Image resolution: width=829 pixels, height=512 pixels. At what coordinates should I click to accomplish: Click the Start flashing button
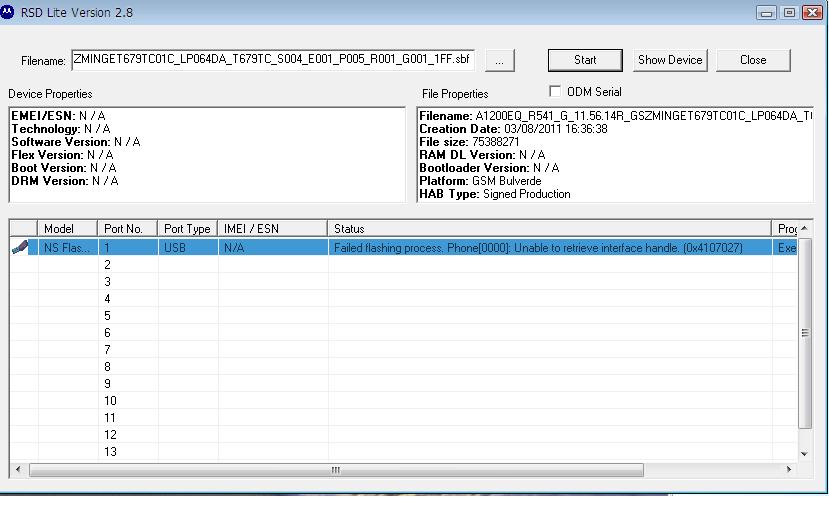tap(585, 60)
